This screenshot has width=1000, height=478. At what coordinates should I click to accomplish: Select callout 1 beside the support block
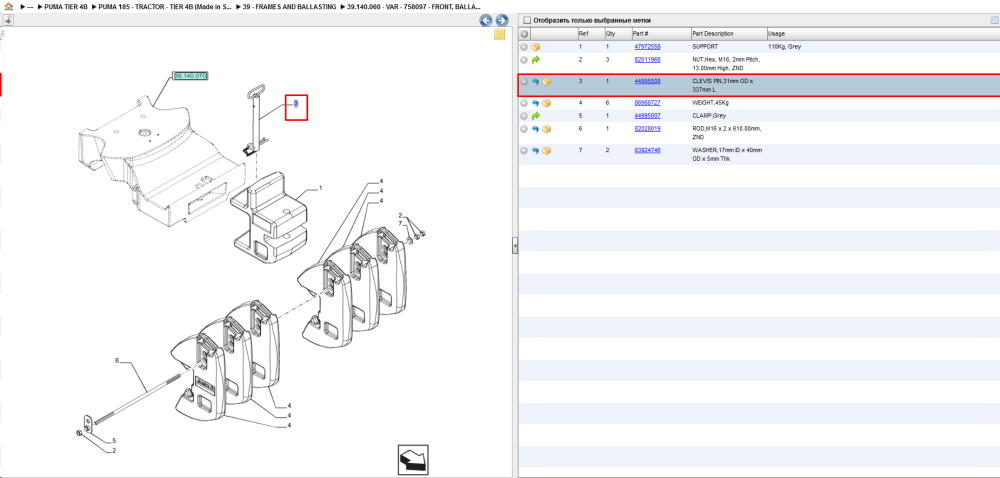tap(321, 189)
